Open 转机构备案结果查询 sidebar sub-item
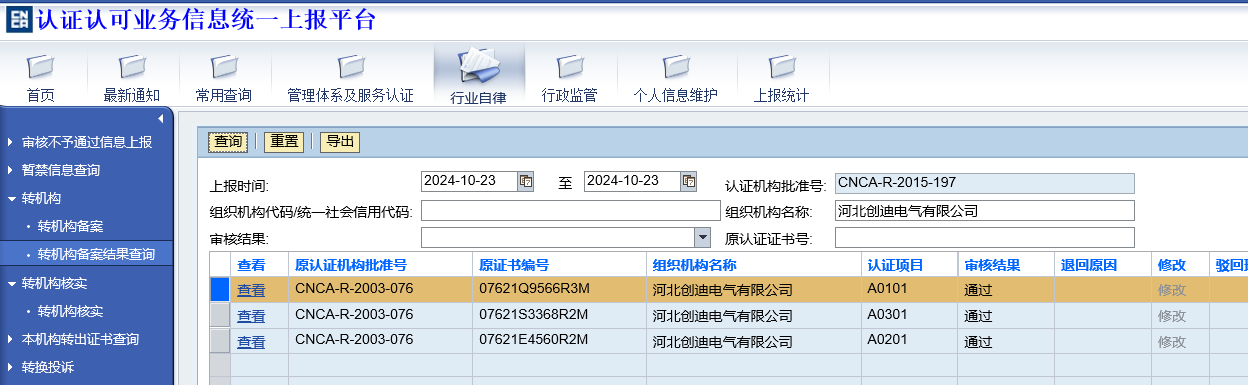 [x=96, y=254]
